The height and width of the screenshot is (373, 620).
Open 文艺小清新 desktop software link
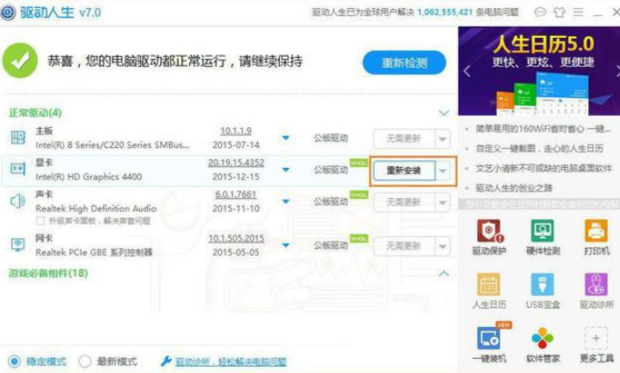[x=543, y=168]
